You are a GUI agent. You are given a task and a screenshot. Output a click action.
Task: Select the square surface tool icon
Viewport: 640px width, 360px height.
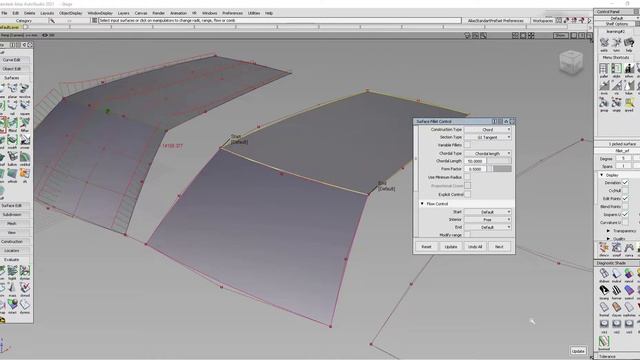[x=25, y=106]
